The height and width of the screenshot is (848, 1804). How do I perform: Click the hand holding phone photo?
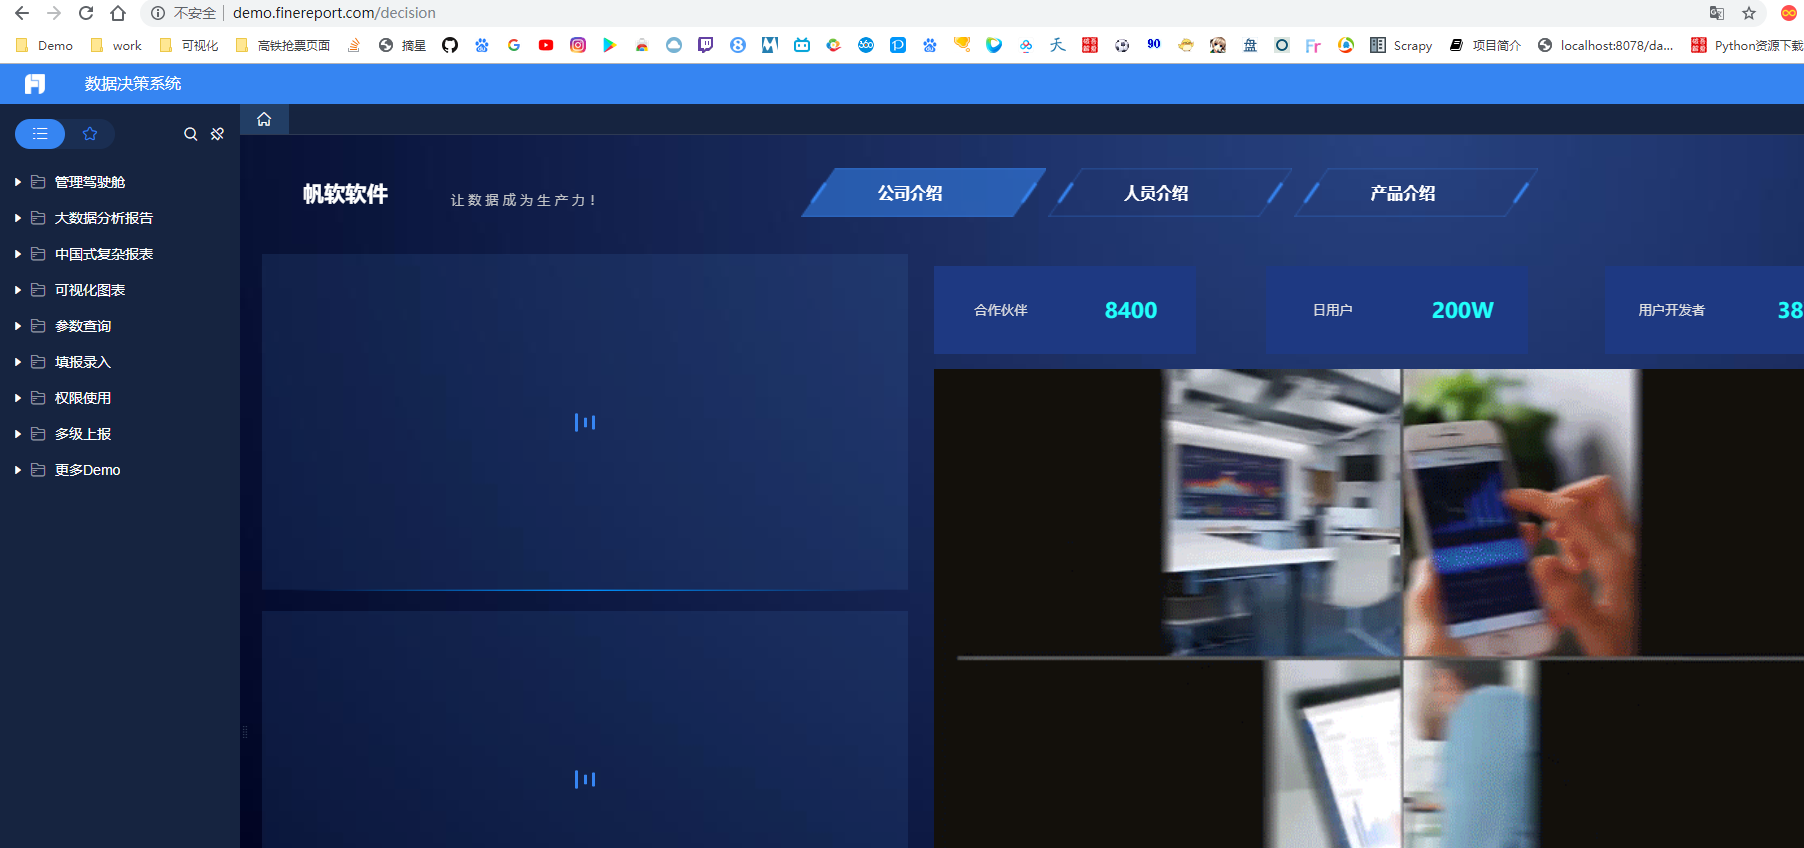click(1521, 513)
